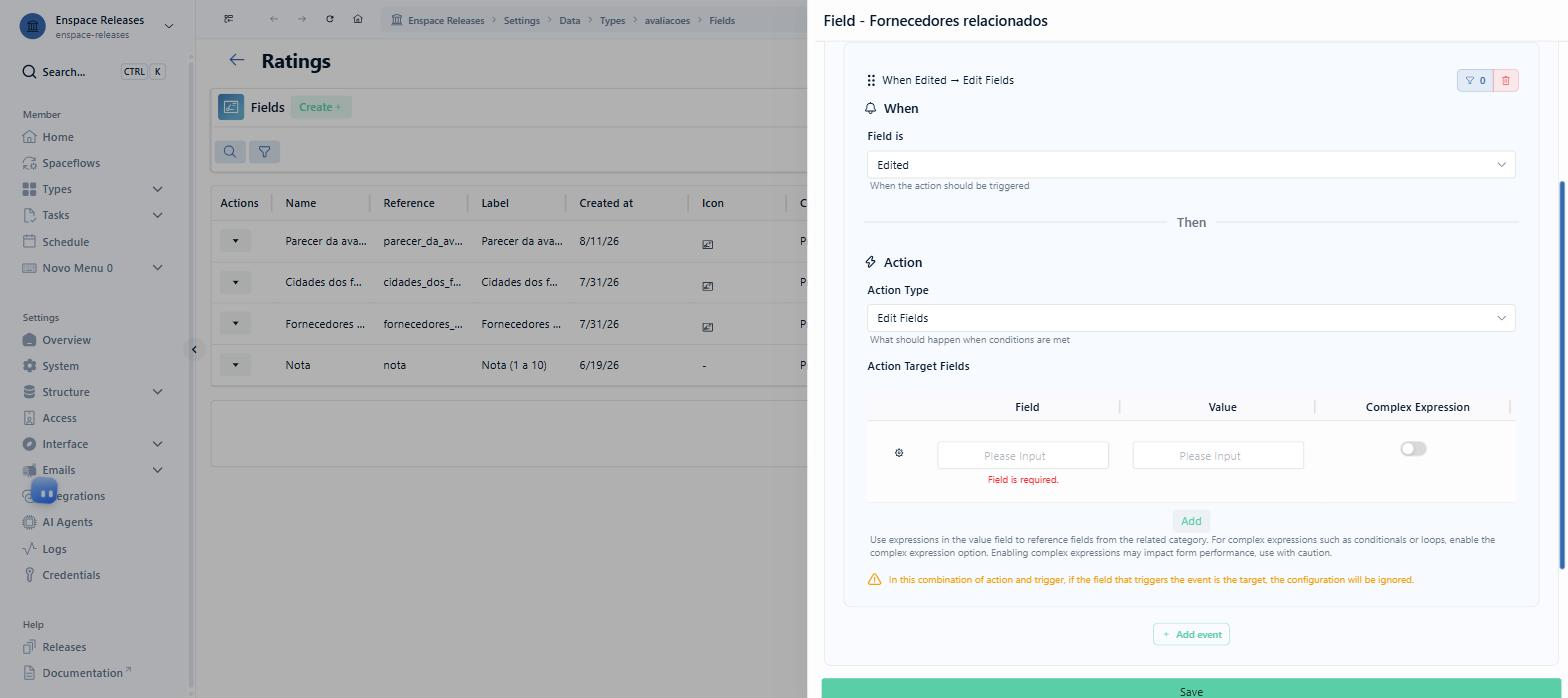Image resolution: width=1568 pixels, height=698 pixels.
Task: Open AI Agents in the sidebar
Action: 67,522
